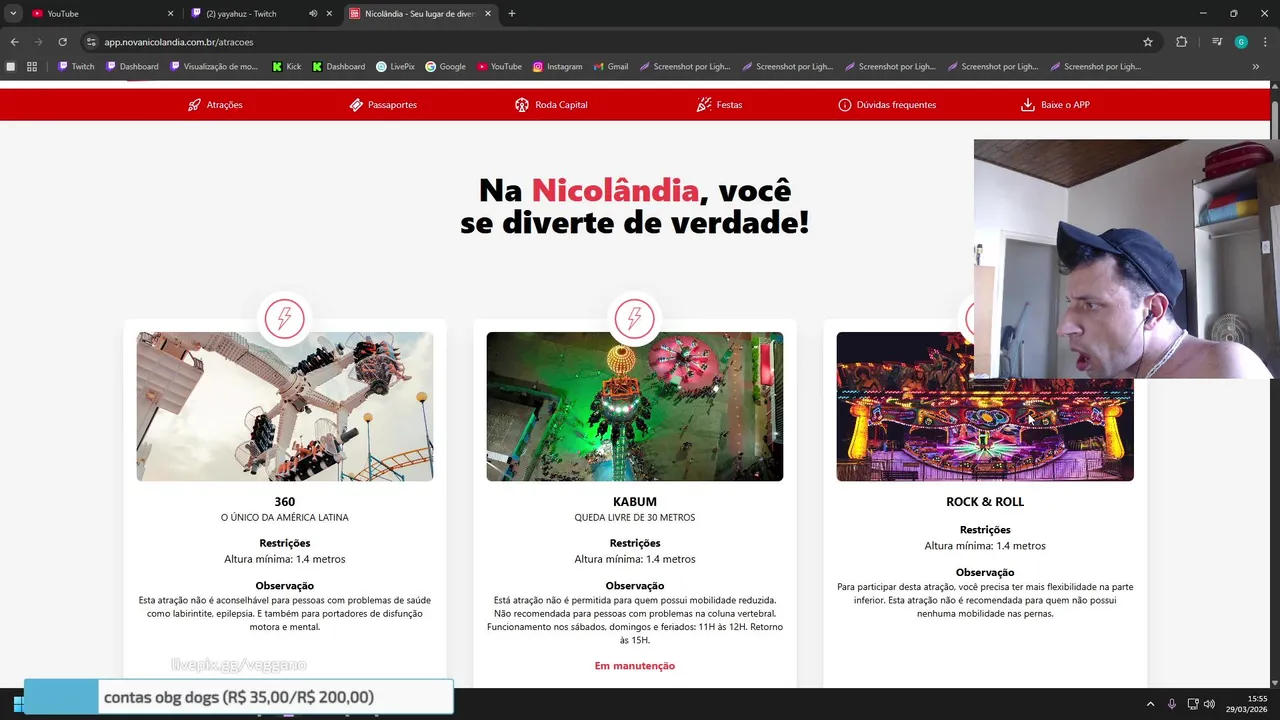This screenshot has width=1280, height=720.
Task: Click the ROCK & ROLL card title
Action: click(985, 502)
